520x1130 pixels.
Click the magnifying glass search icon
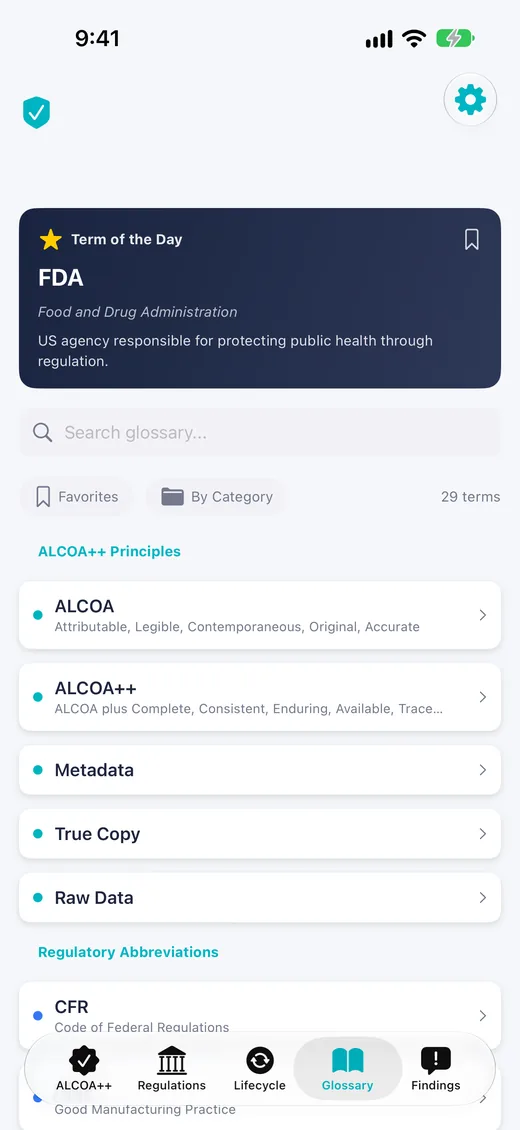42,432
